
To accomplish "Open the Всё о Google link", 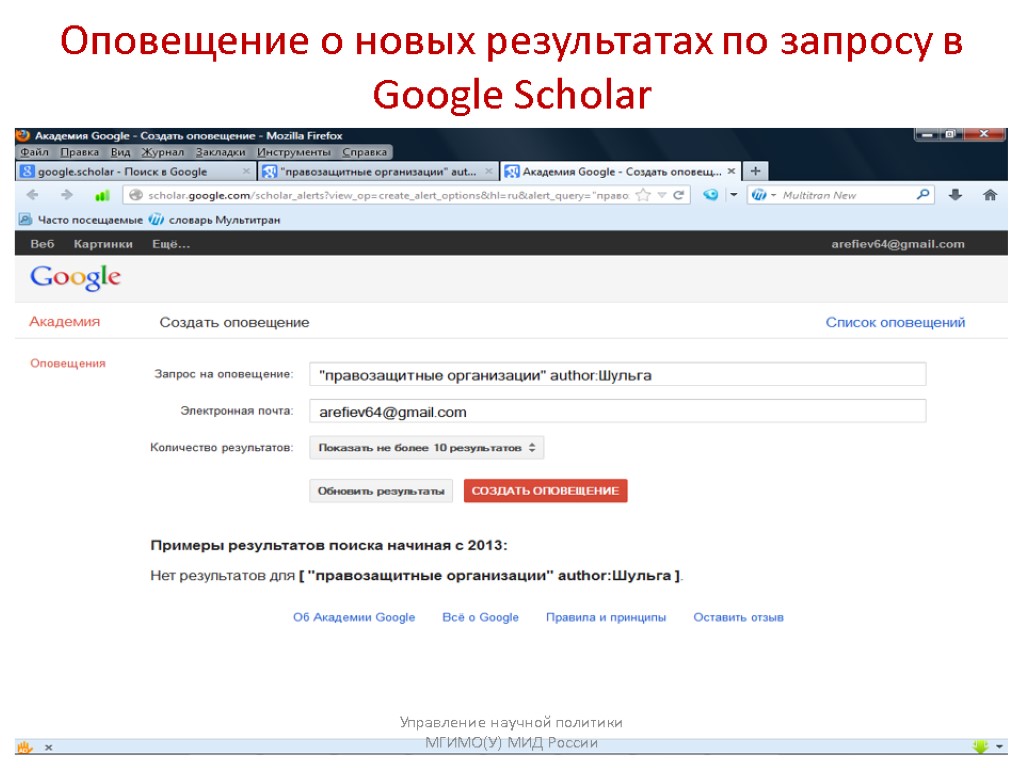I will [481, 617].
